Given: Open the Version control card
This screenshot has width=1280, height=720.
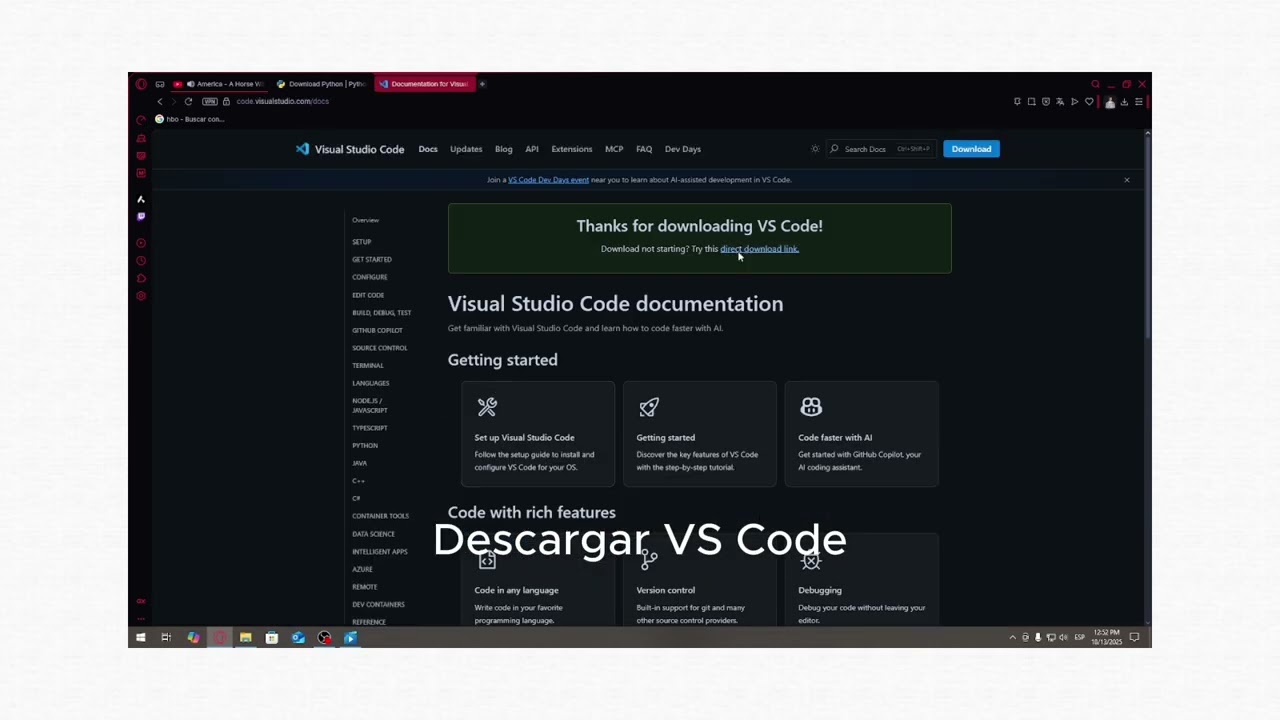Looking at the screenshot, I should pos(700,582).
